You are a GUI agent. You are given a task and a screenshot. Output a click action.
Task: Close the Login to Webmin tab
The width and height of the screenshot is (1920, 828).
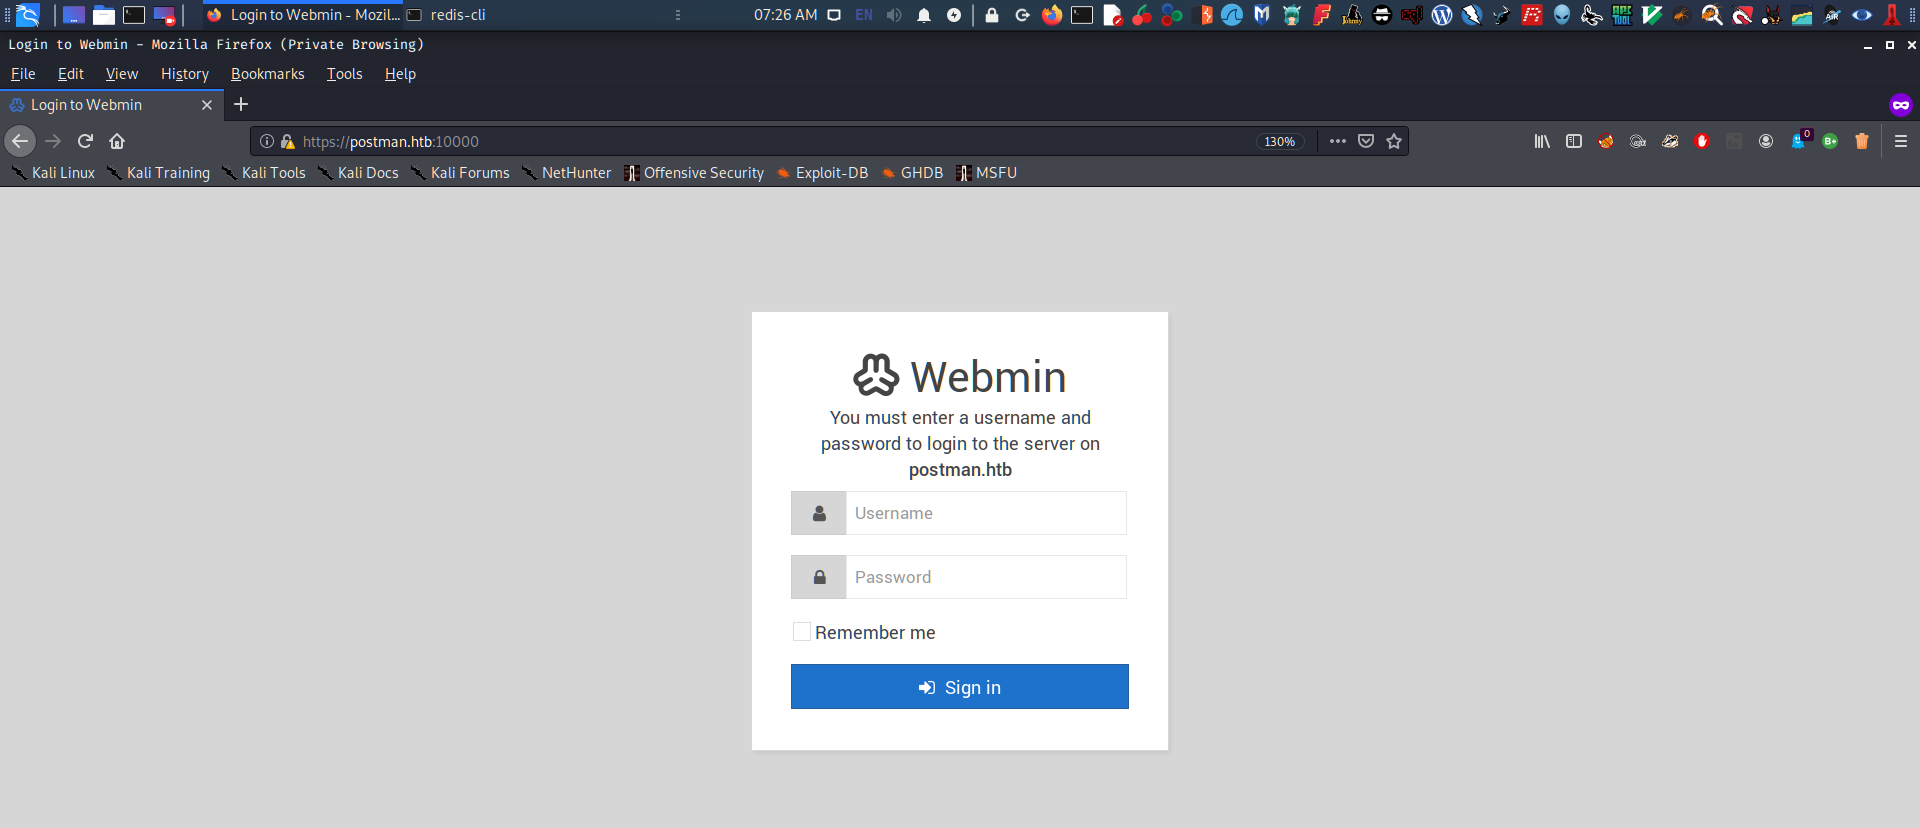click(207, 105)
